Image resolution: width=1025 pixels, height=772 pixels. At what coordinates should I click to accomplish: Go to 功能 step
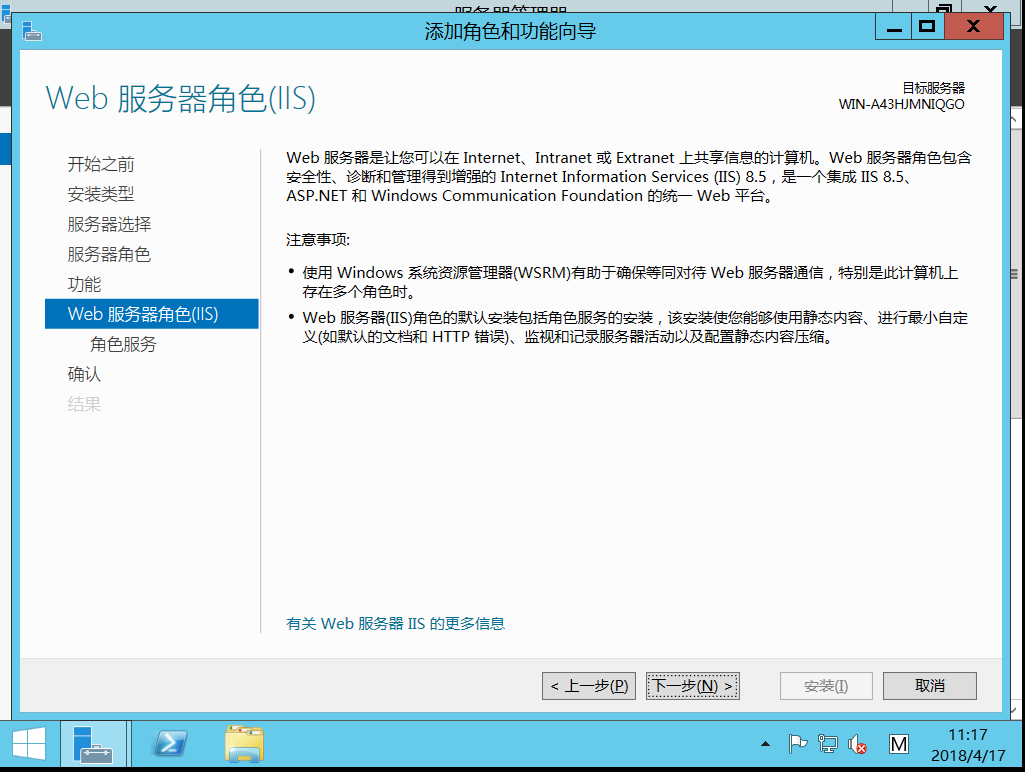pos(84,284)
